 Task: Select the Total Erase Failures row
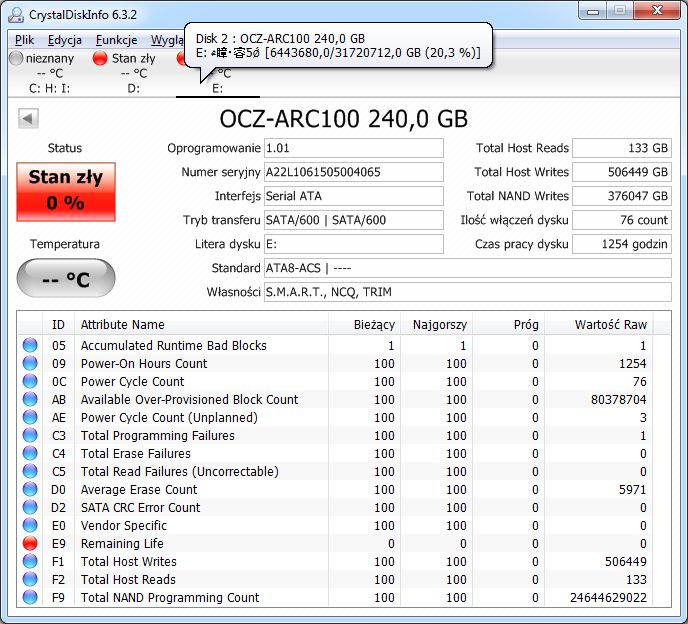coord(344,453)
